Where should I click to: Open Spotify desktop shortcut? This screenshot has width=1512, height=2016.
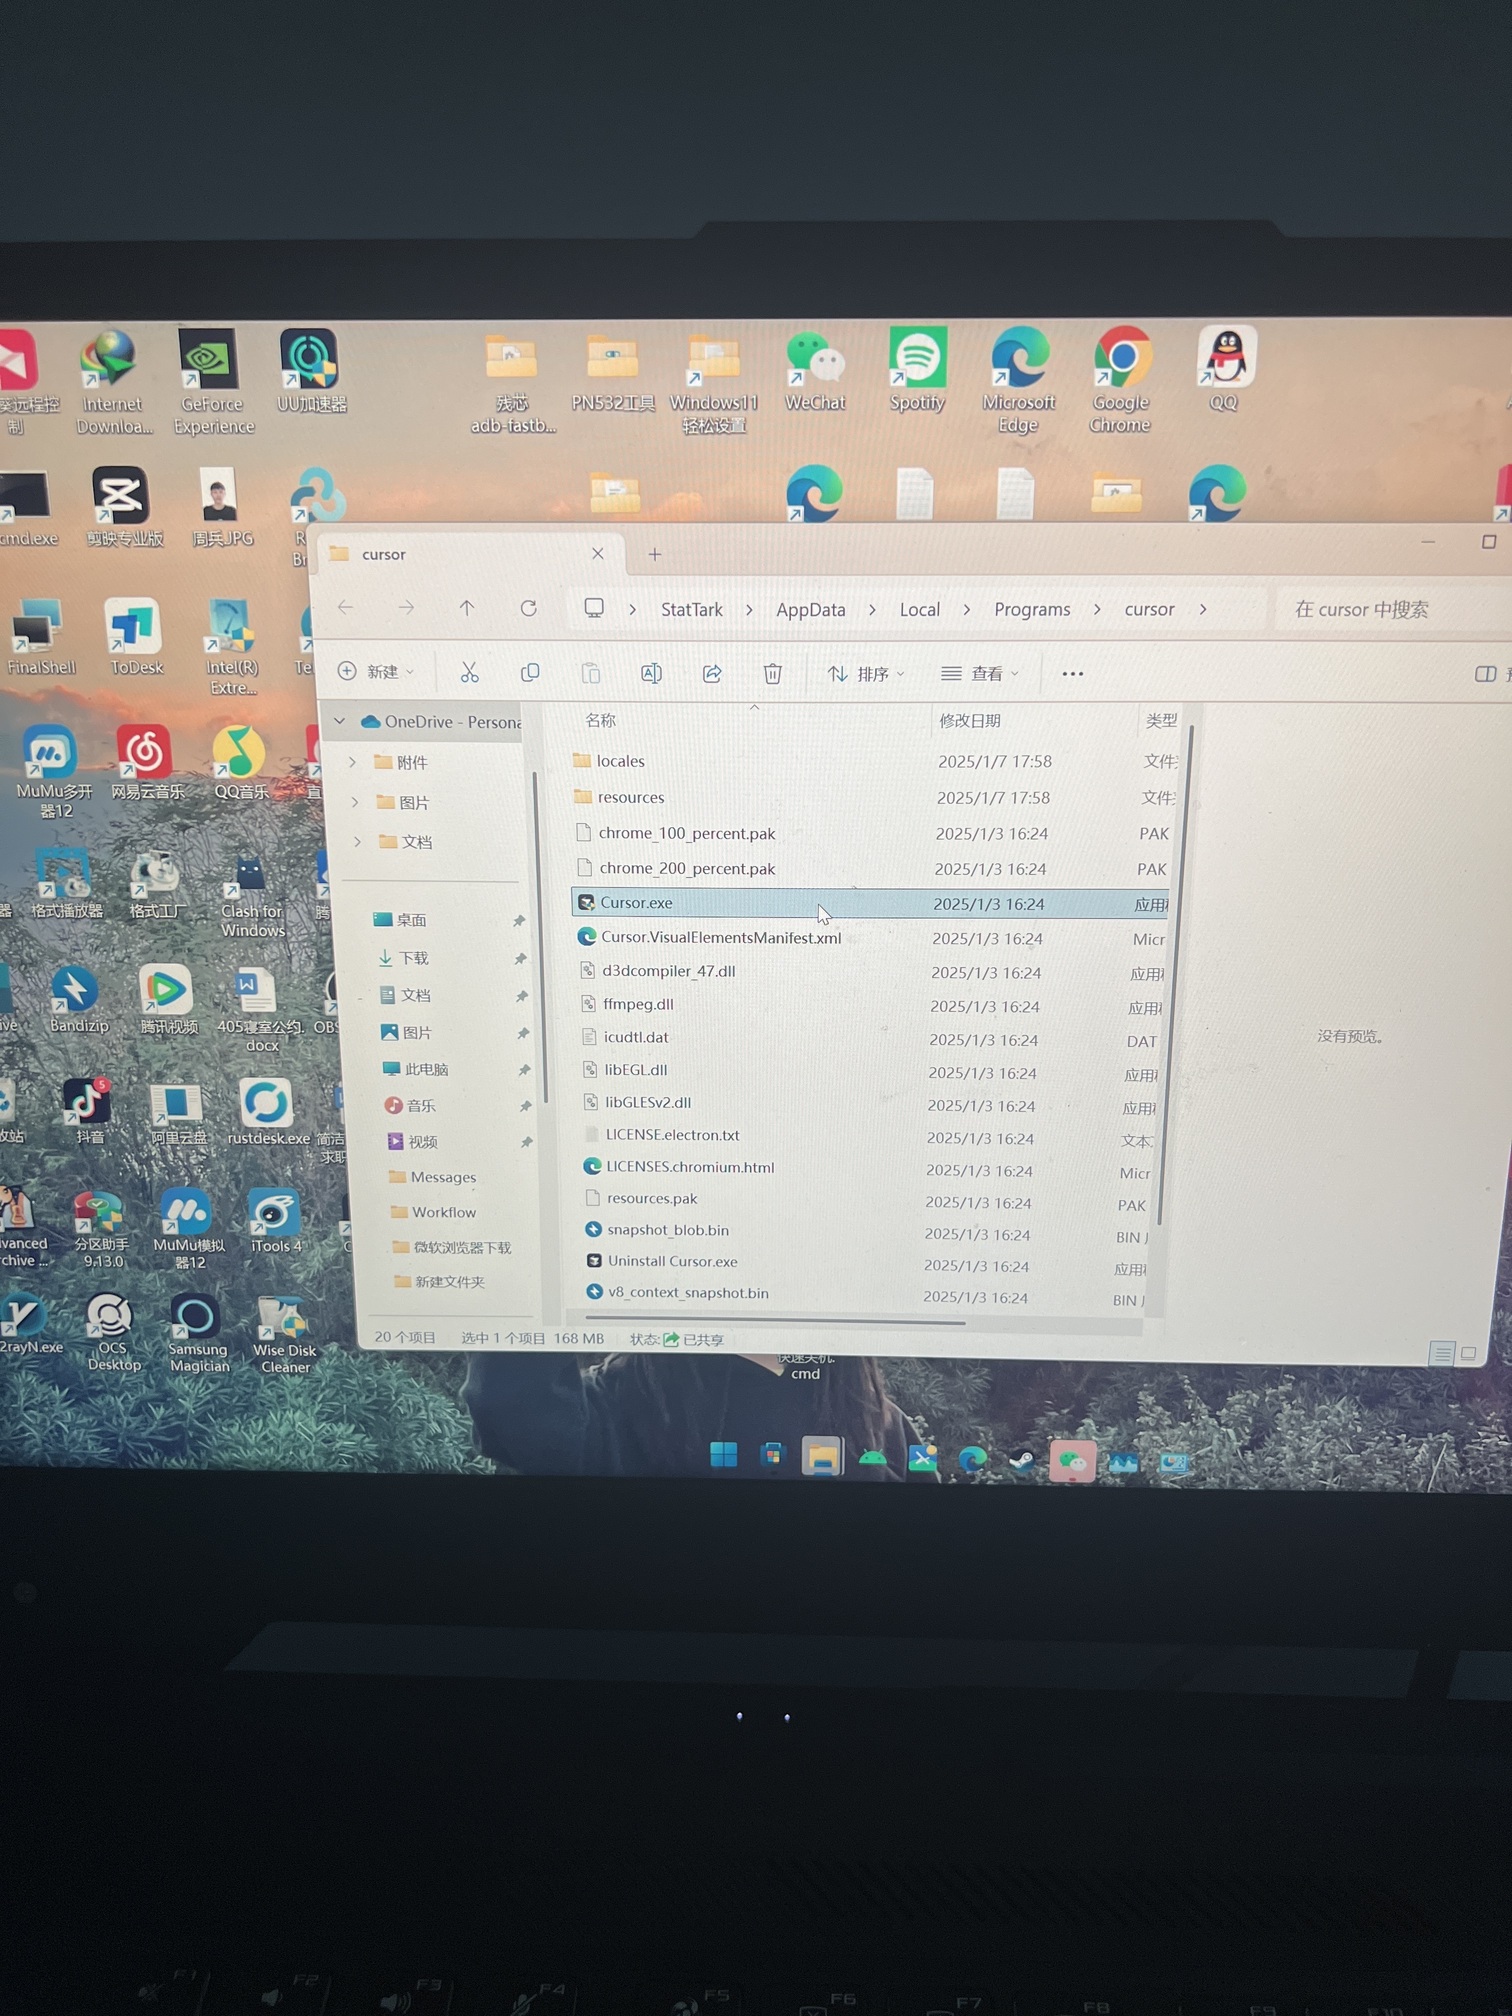click(916, 370)
